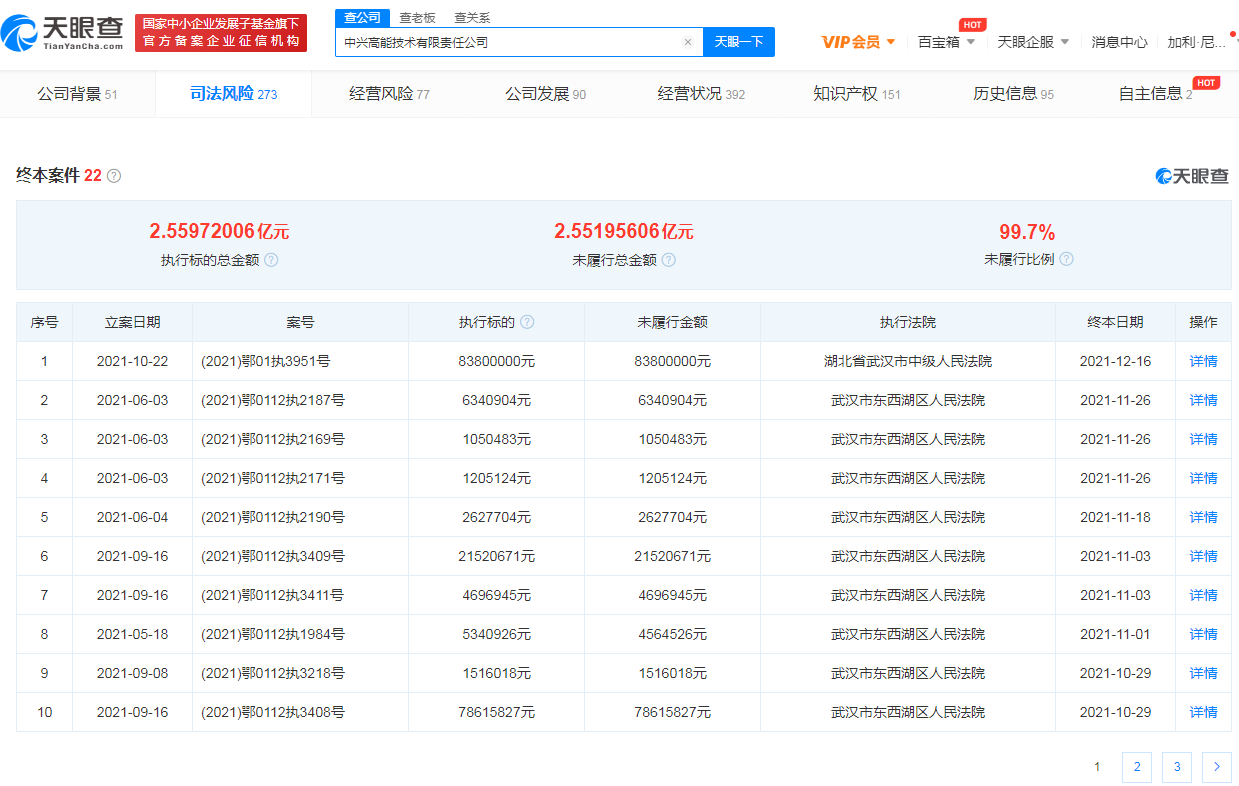Viewport: 1239px width, 786px height.
Task: Open the user account menu 加利·尼
Action: coord(1197,42)
